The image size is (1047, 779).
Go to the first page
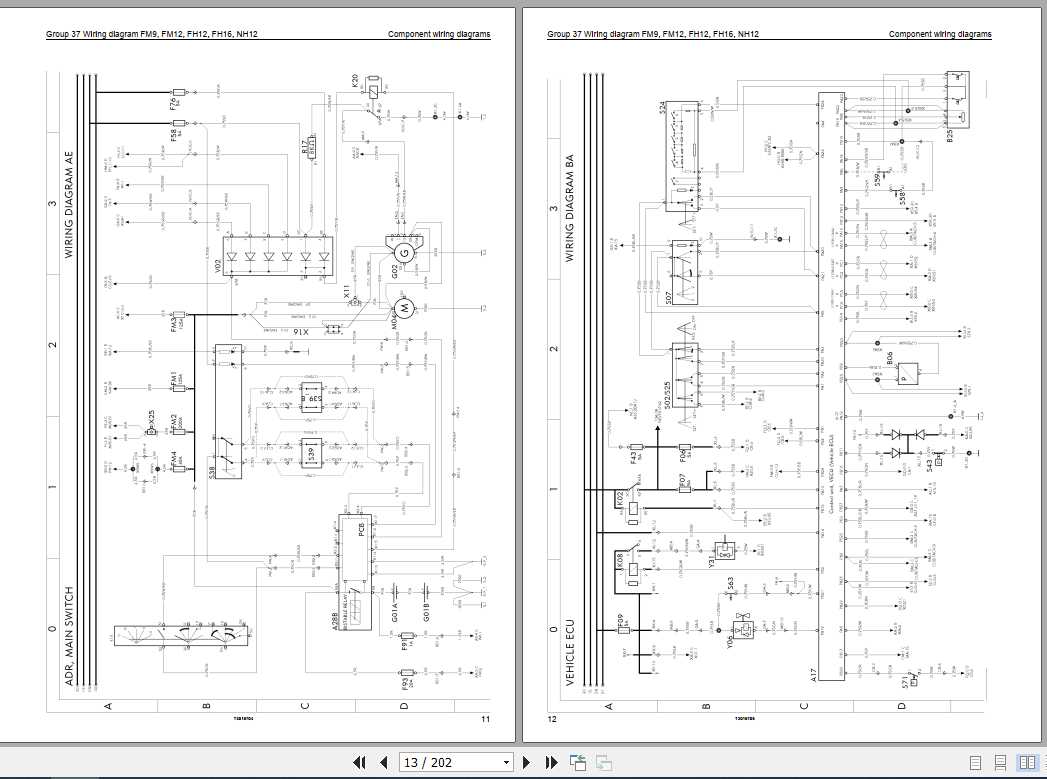tap(359, 762)
